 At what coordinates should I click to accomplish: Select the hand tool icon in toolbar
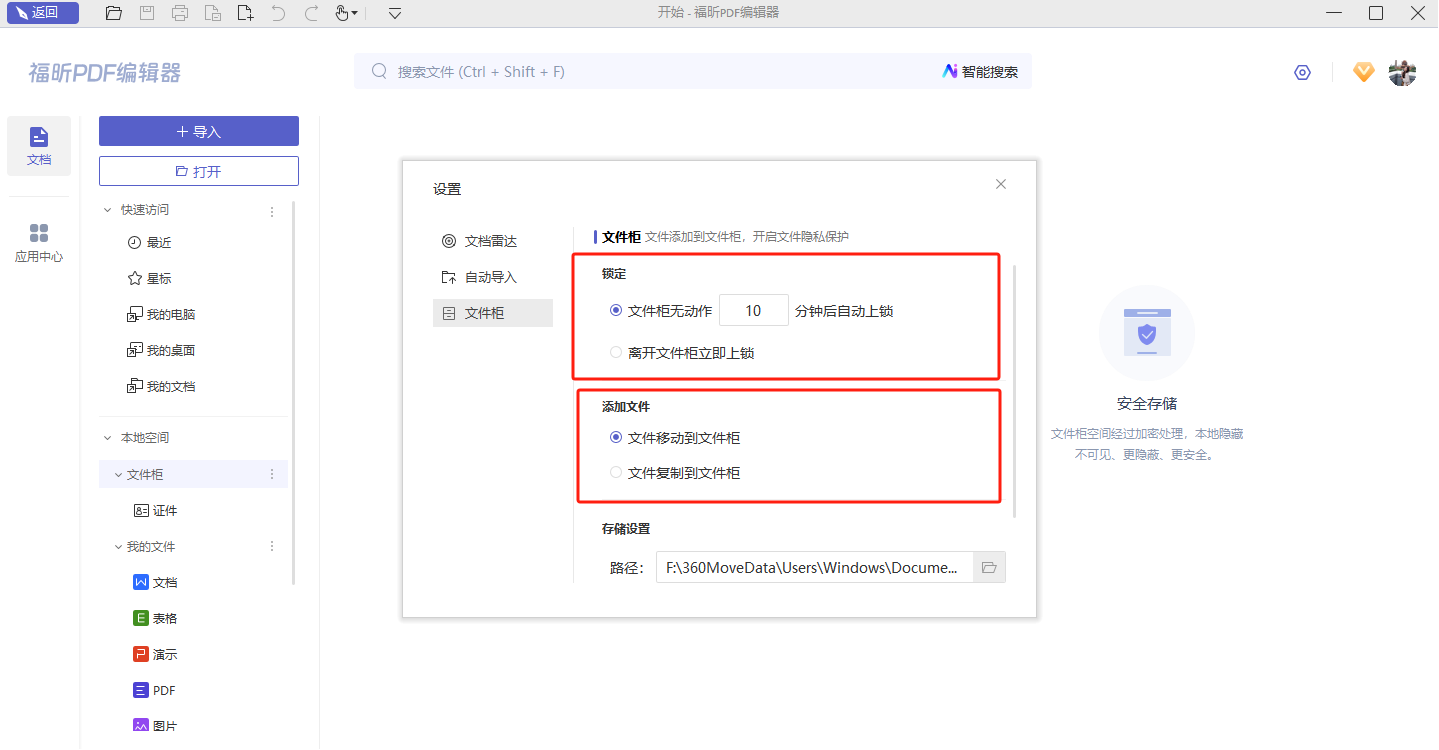(x=342, y=13)
